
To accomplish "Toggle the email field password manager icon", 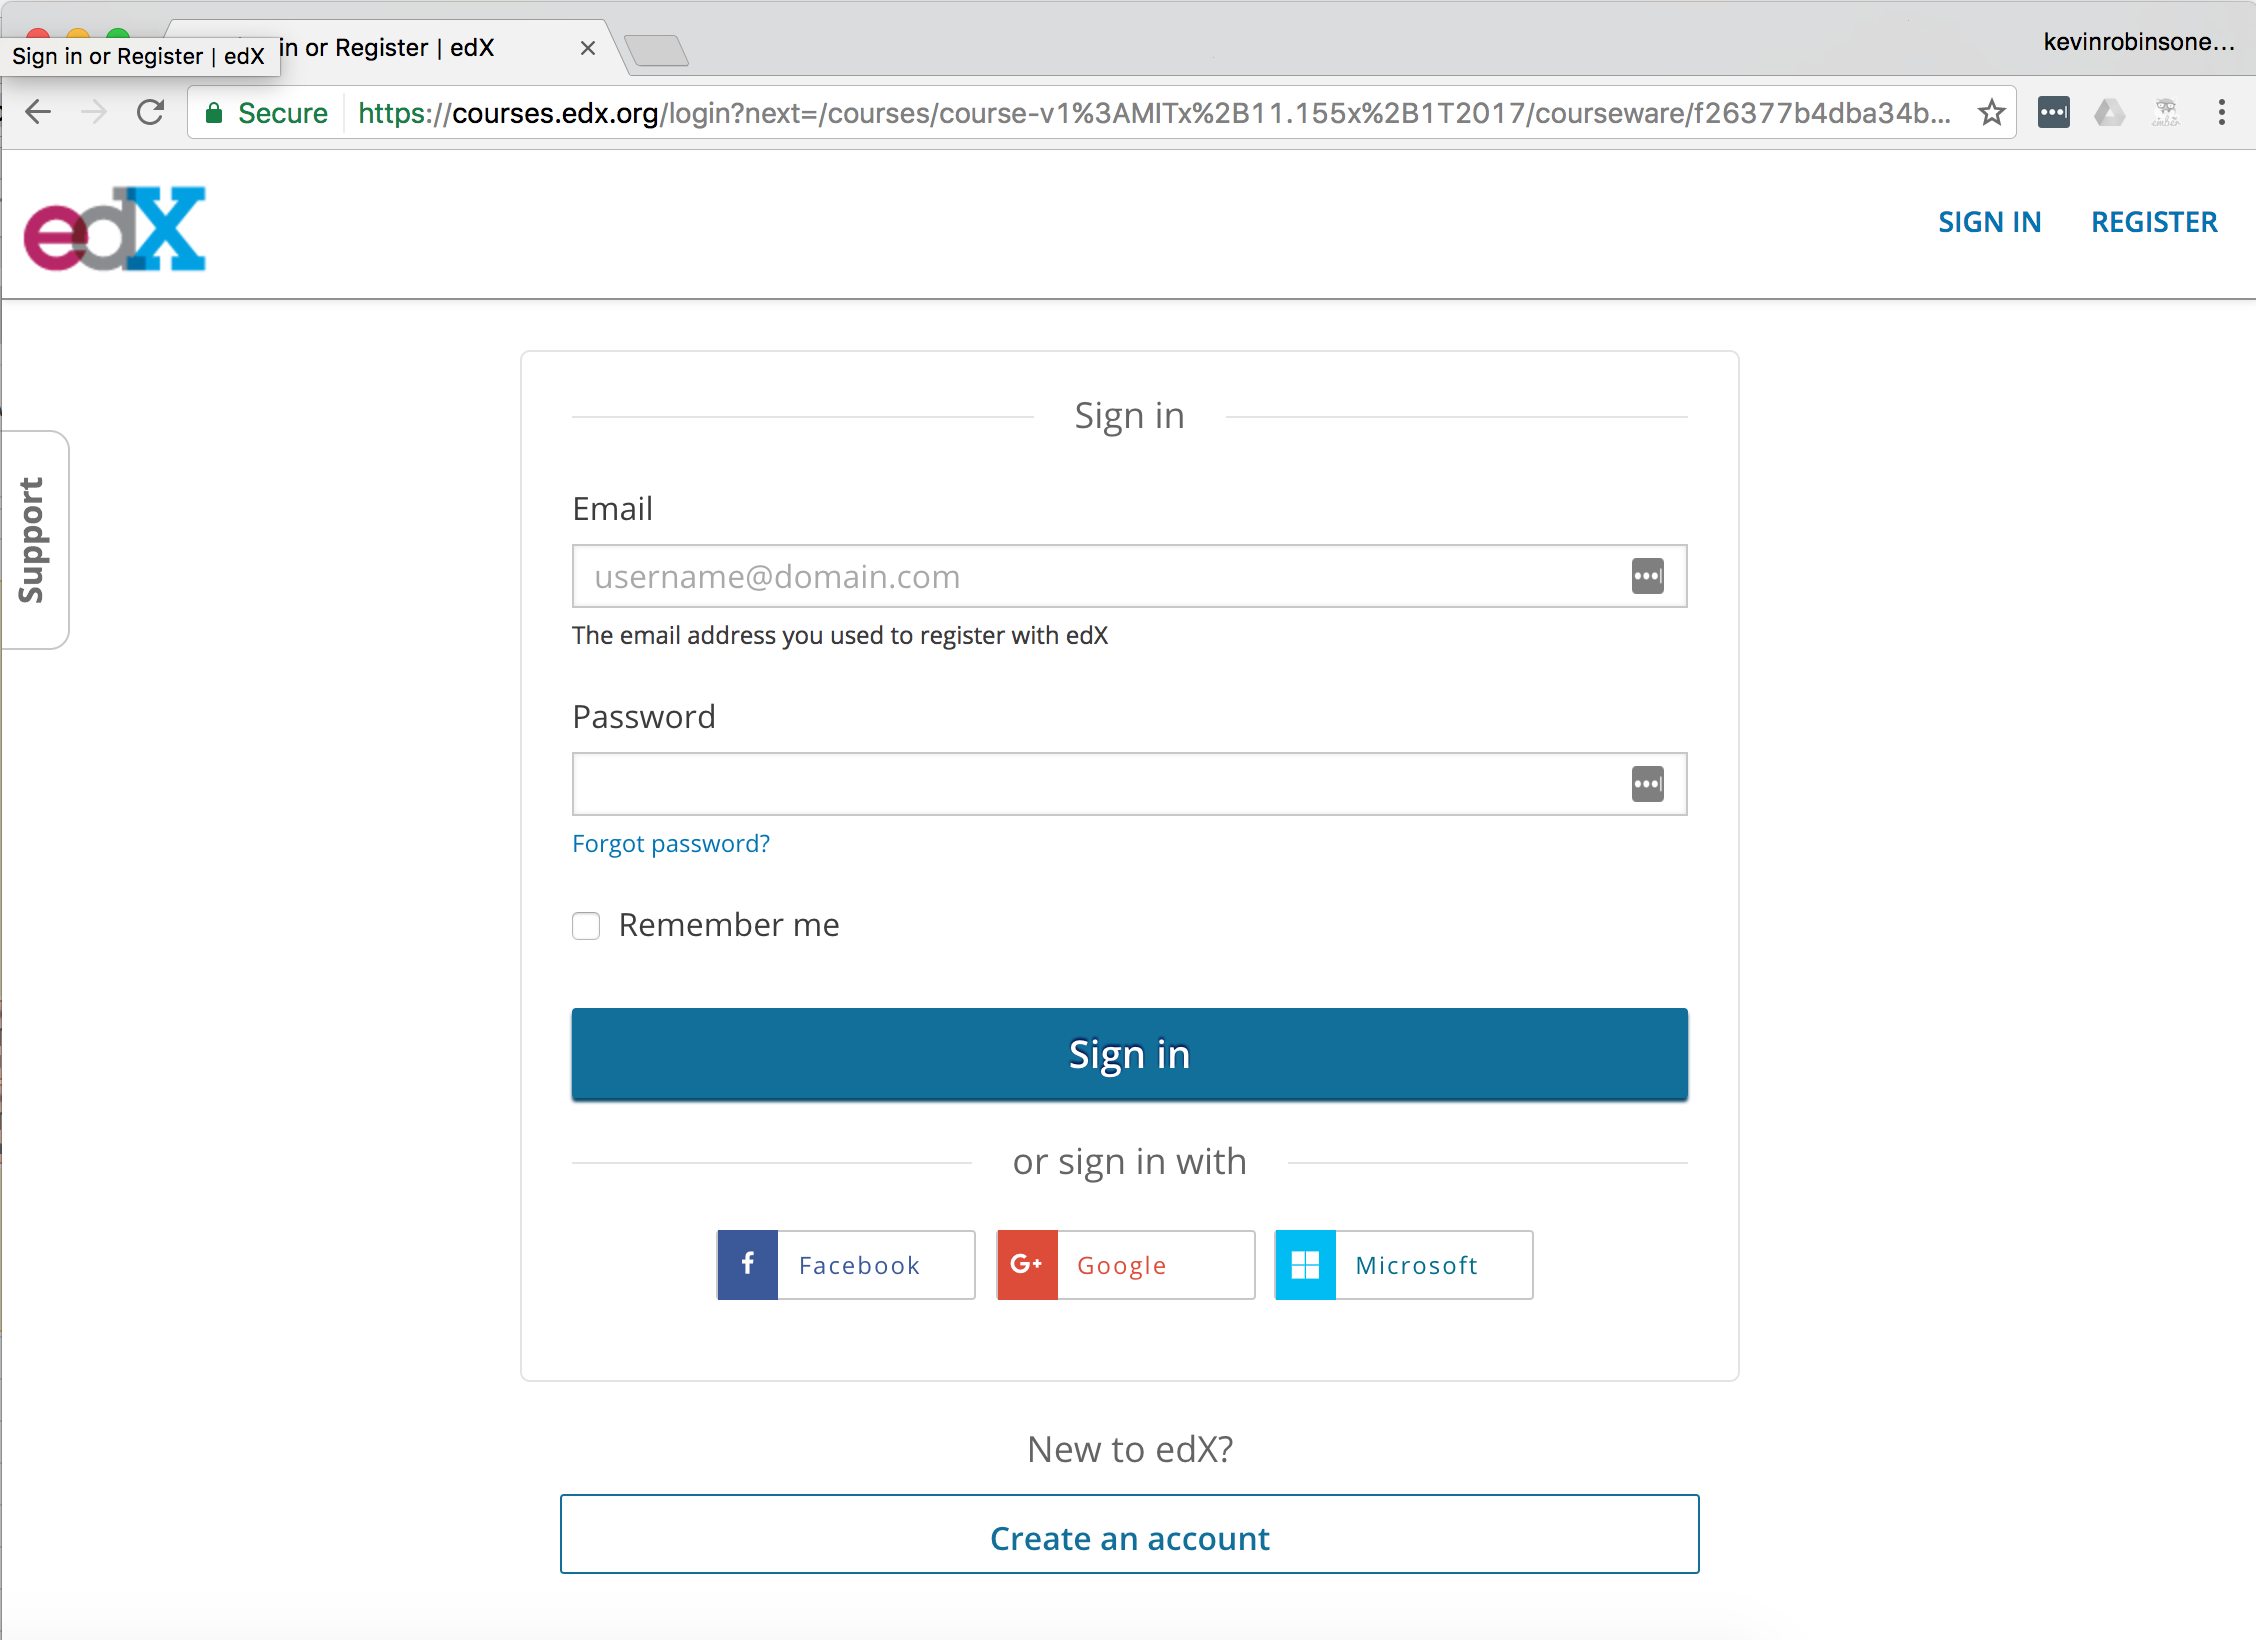I will pyautogui.click(x=1646, y=575).
